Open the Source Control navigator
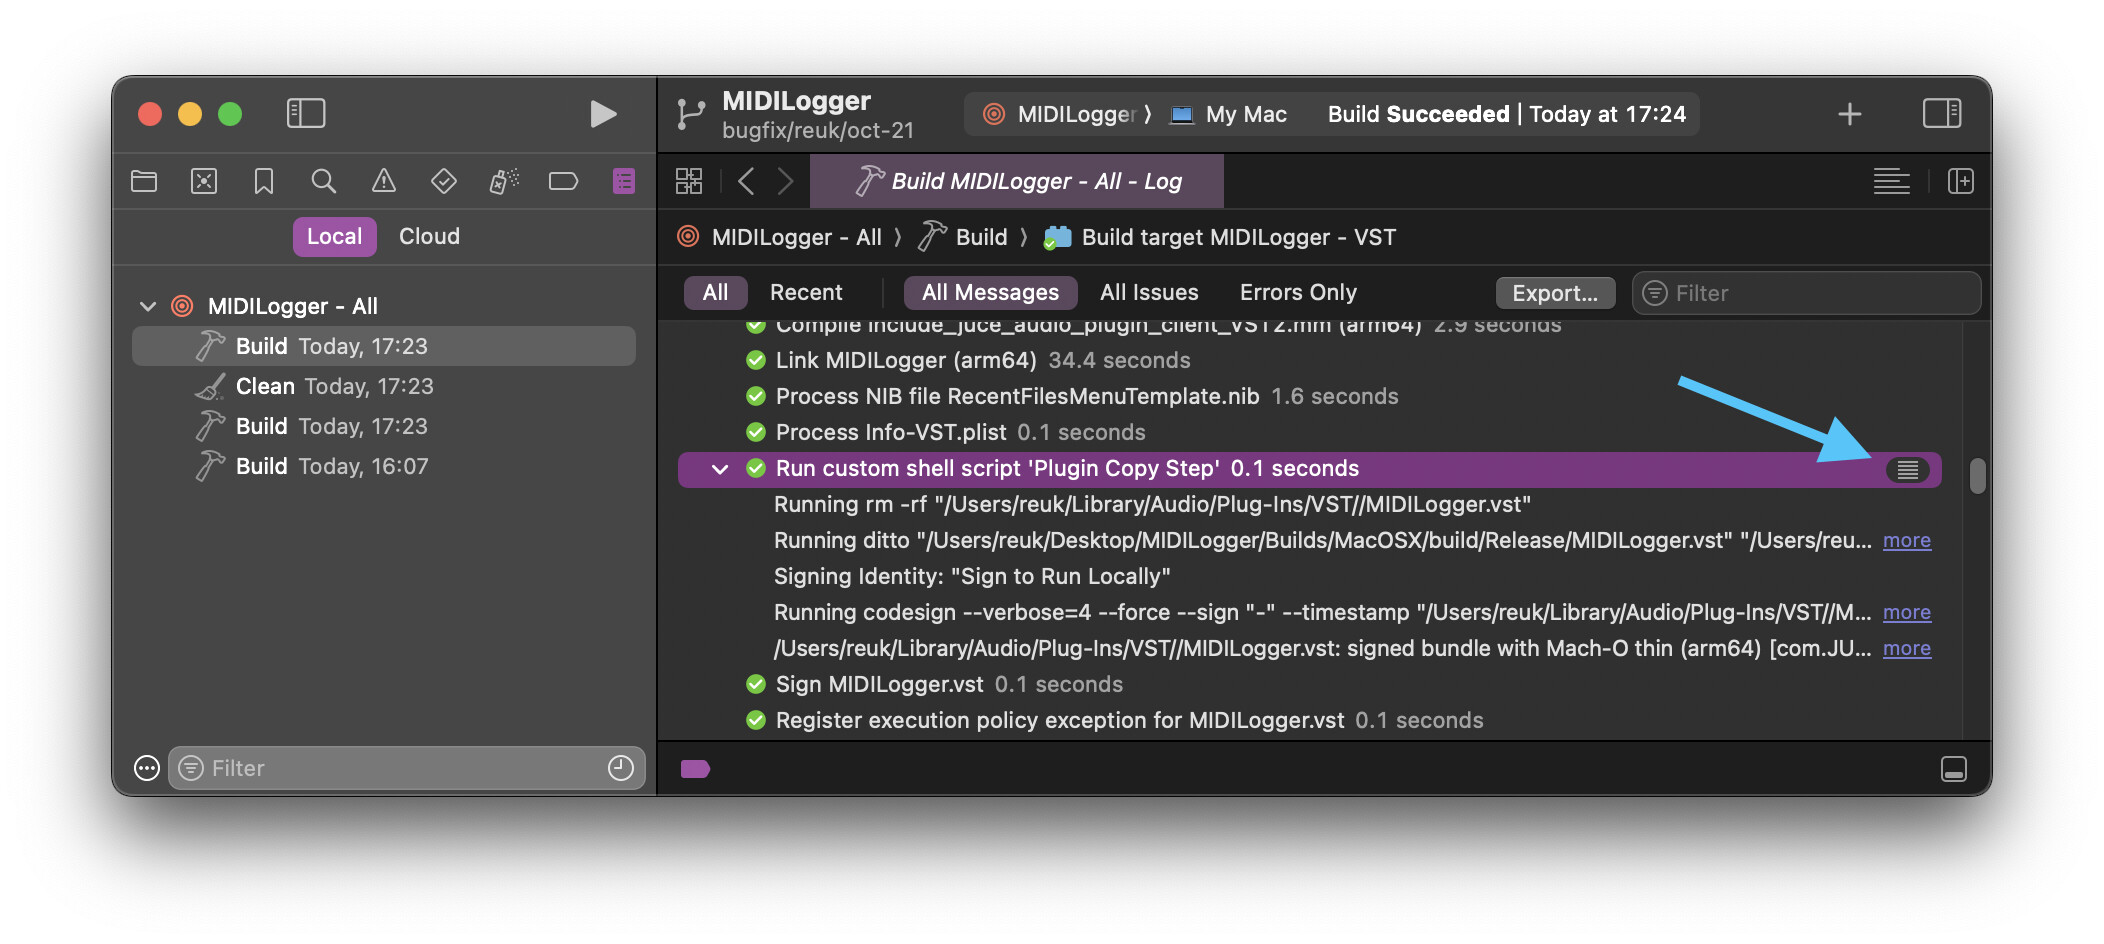2104x944 pixels. point(204,181)
